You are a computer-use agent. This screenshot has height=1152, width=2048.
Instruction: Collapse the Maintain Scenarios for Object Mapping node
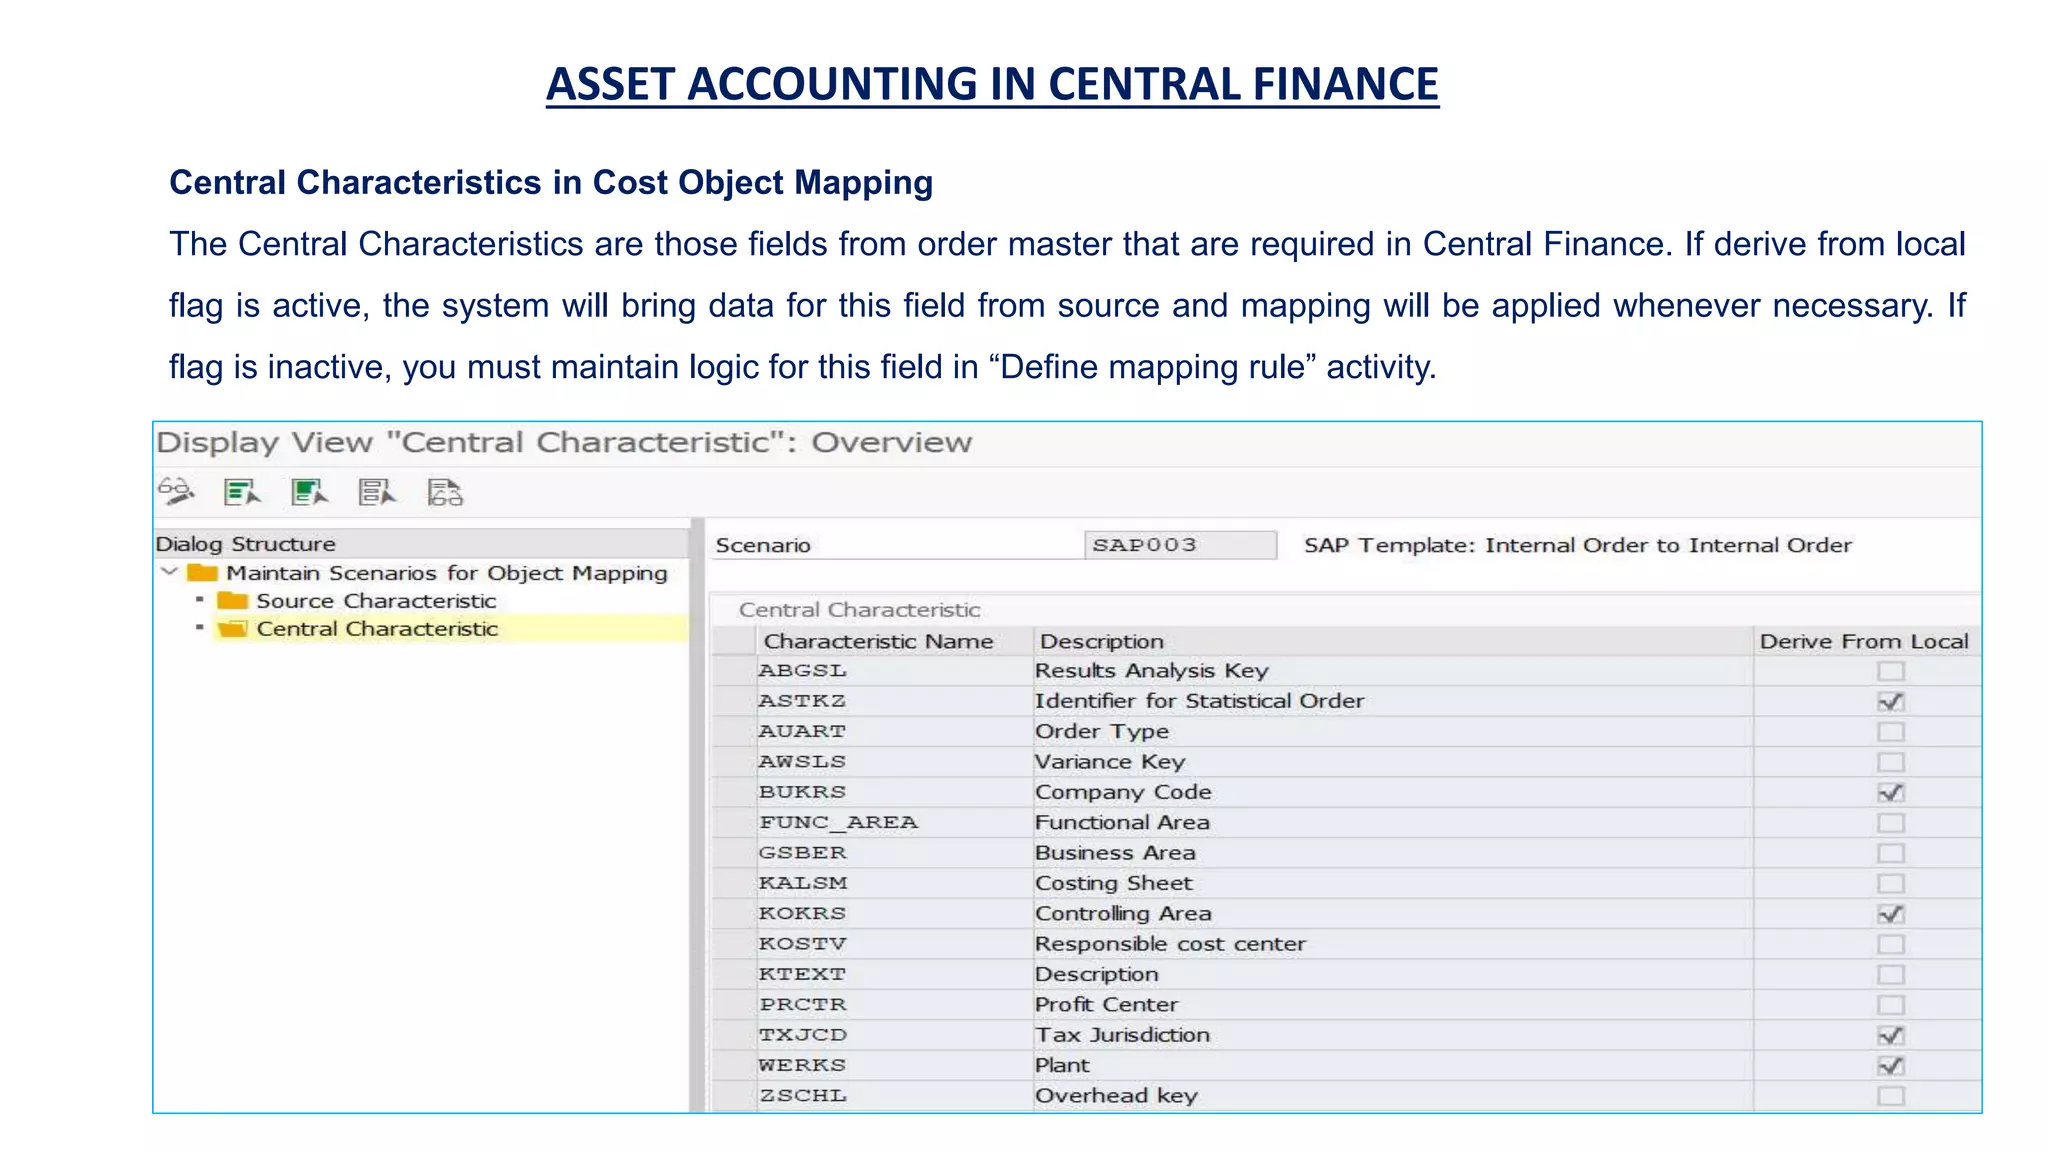[x=169, y=572]
